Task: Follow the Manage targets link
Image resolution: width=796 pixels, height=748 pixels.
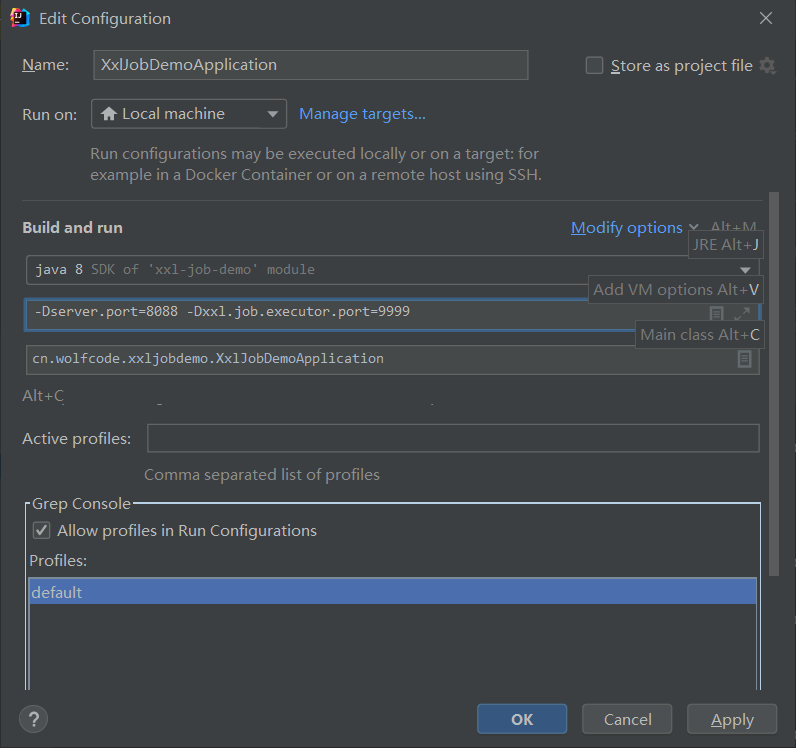Action: tap(362, 114)
